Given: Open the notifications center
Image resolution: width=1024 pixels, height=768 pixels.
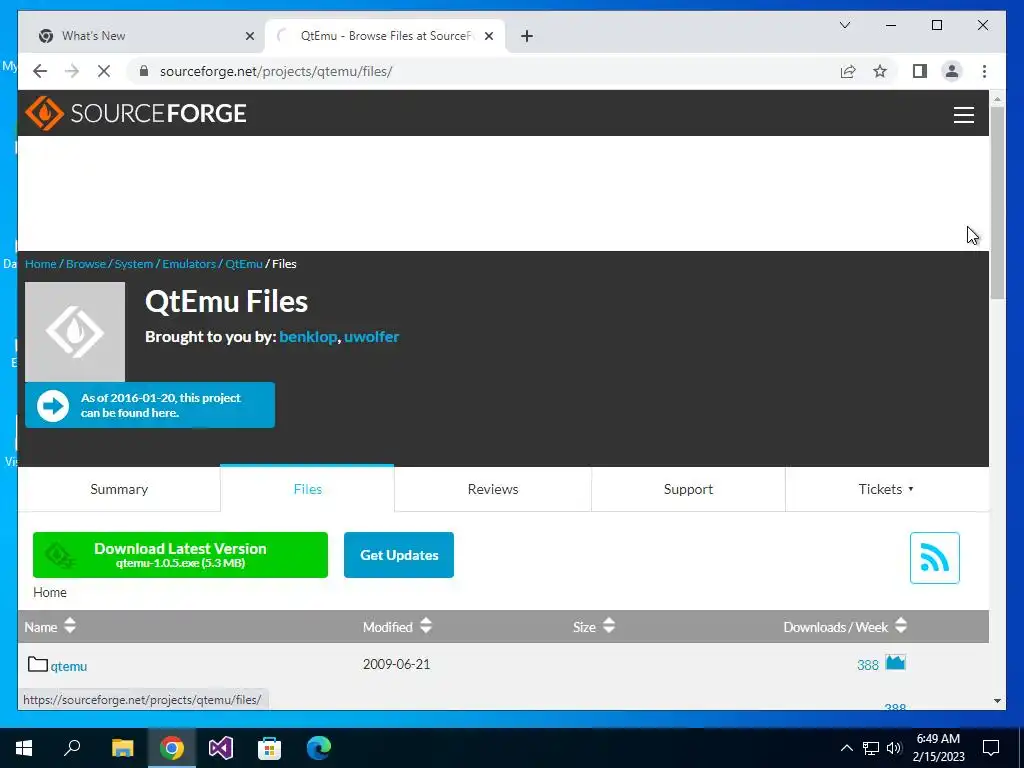Looking at the screenshot, I should 991,748.
